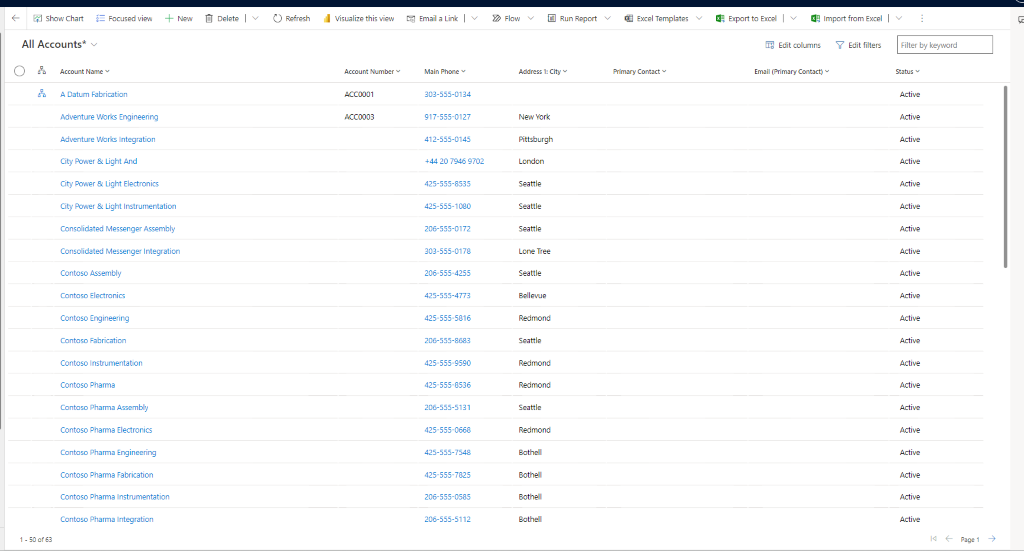Click the hierarchy icon beside A Datum Fabrication
This screenshot has width=1024, height=551.
pyautogui.click(x=42, y=94)
